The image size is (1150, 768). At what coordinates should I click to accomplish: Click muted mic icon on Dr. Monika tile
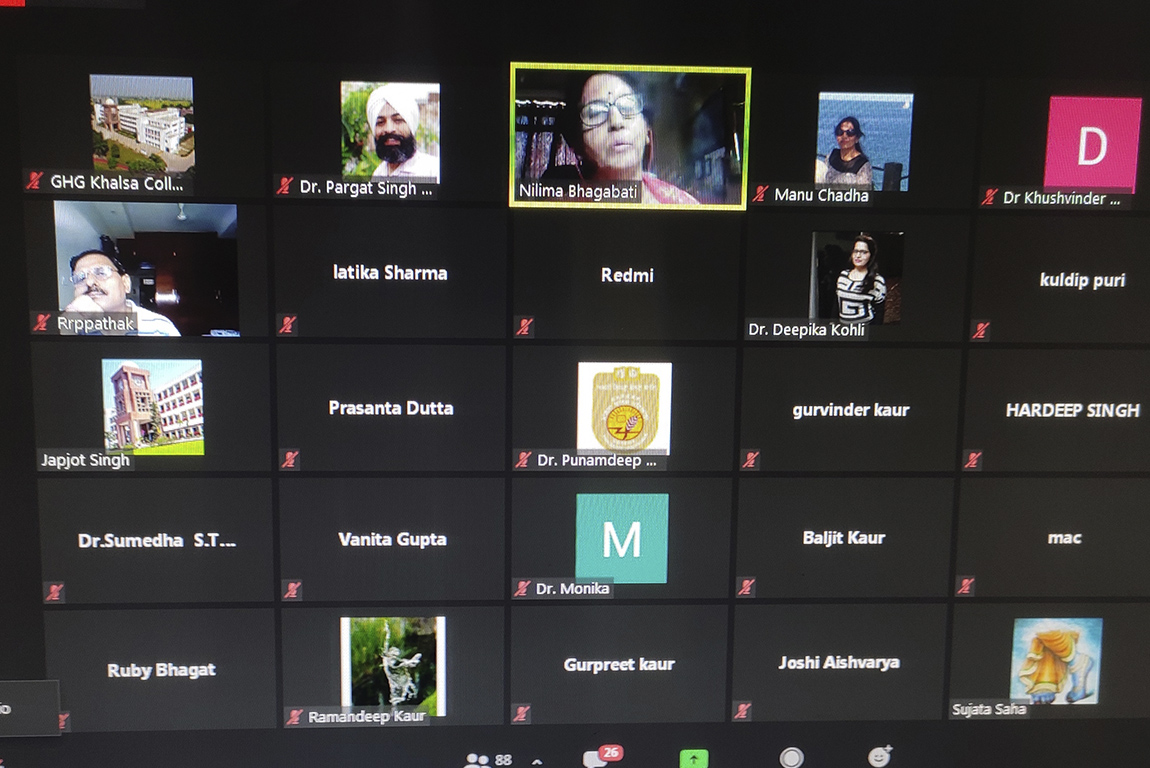pos(522,589)
